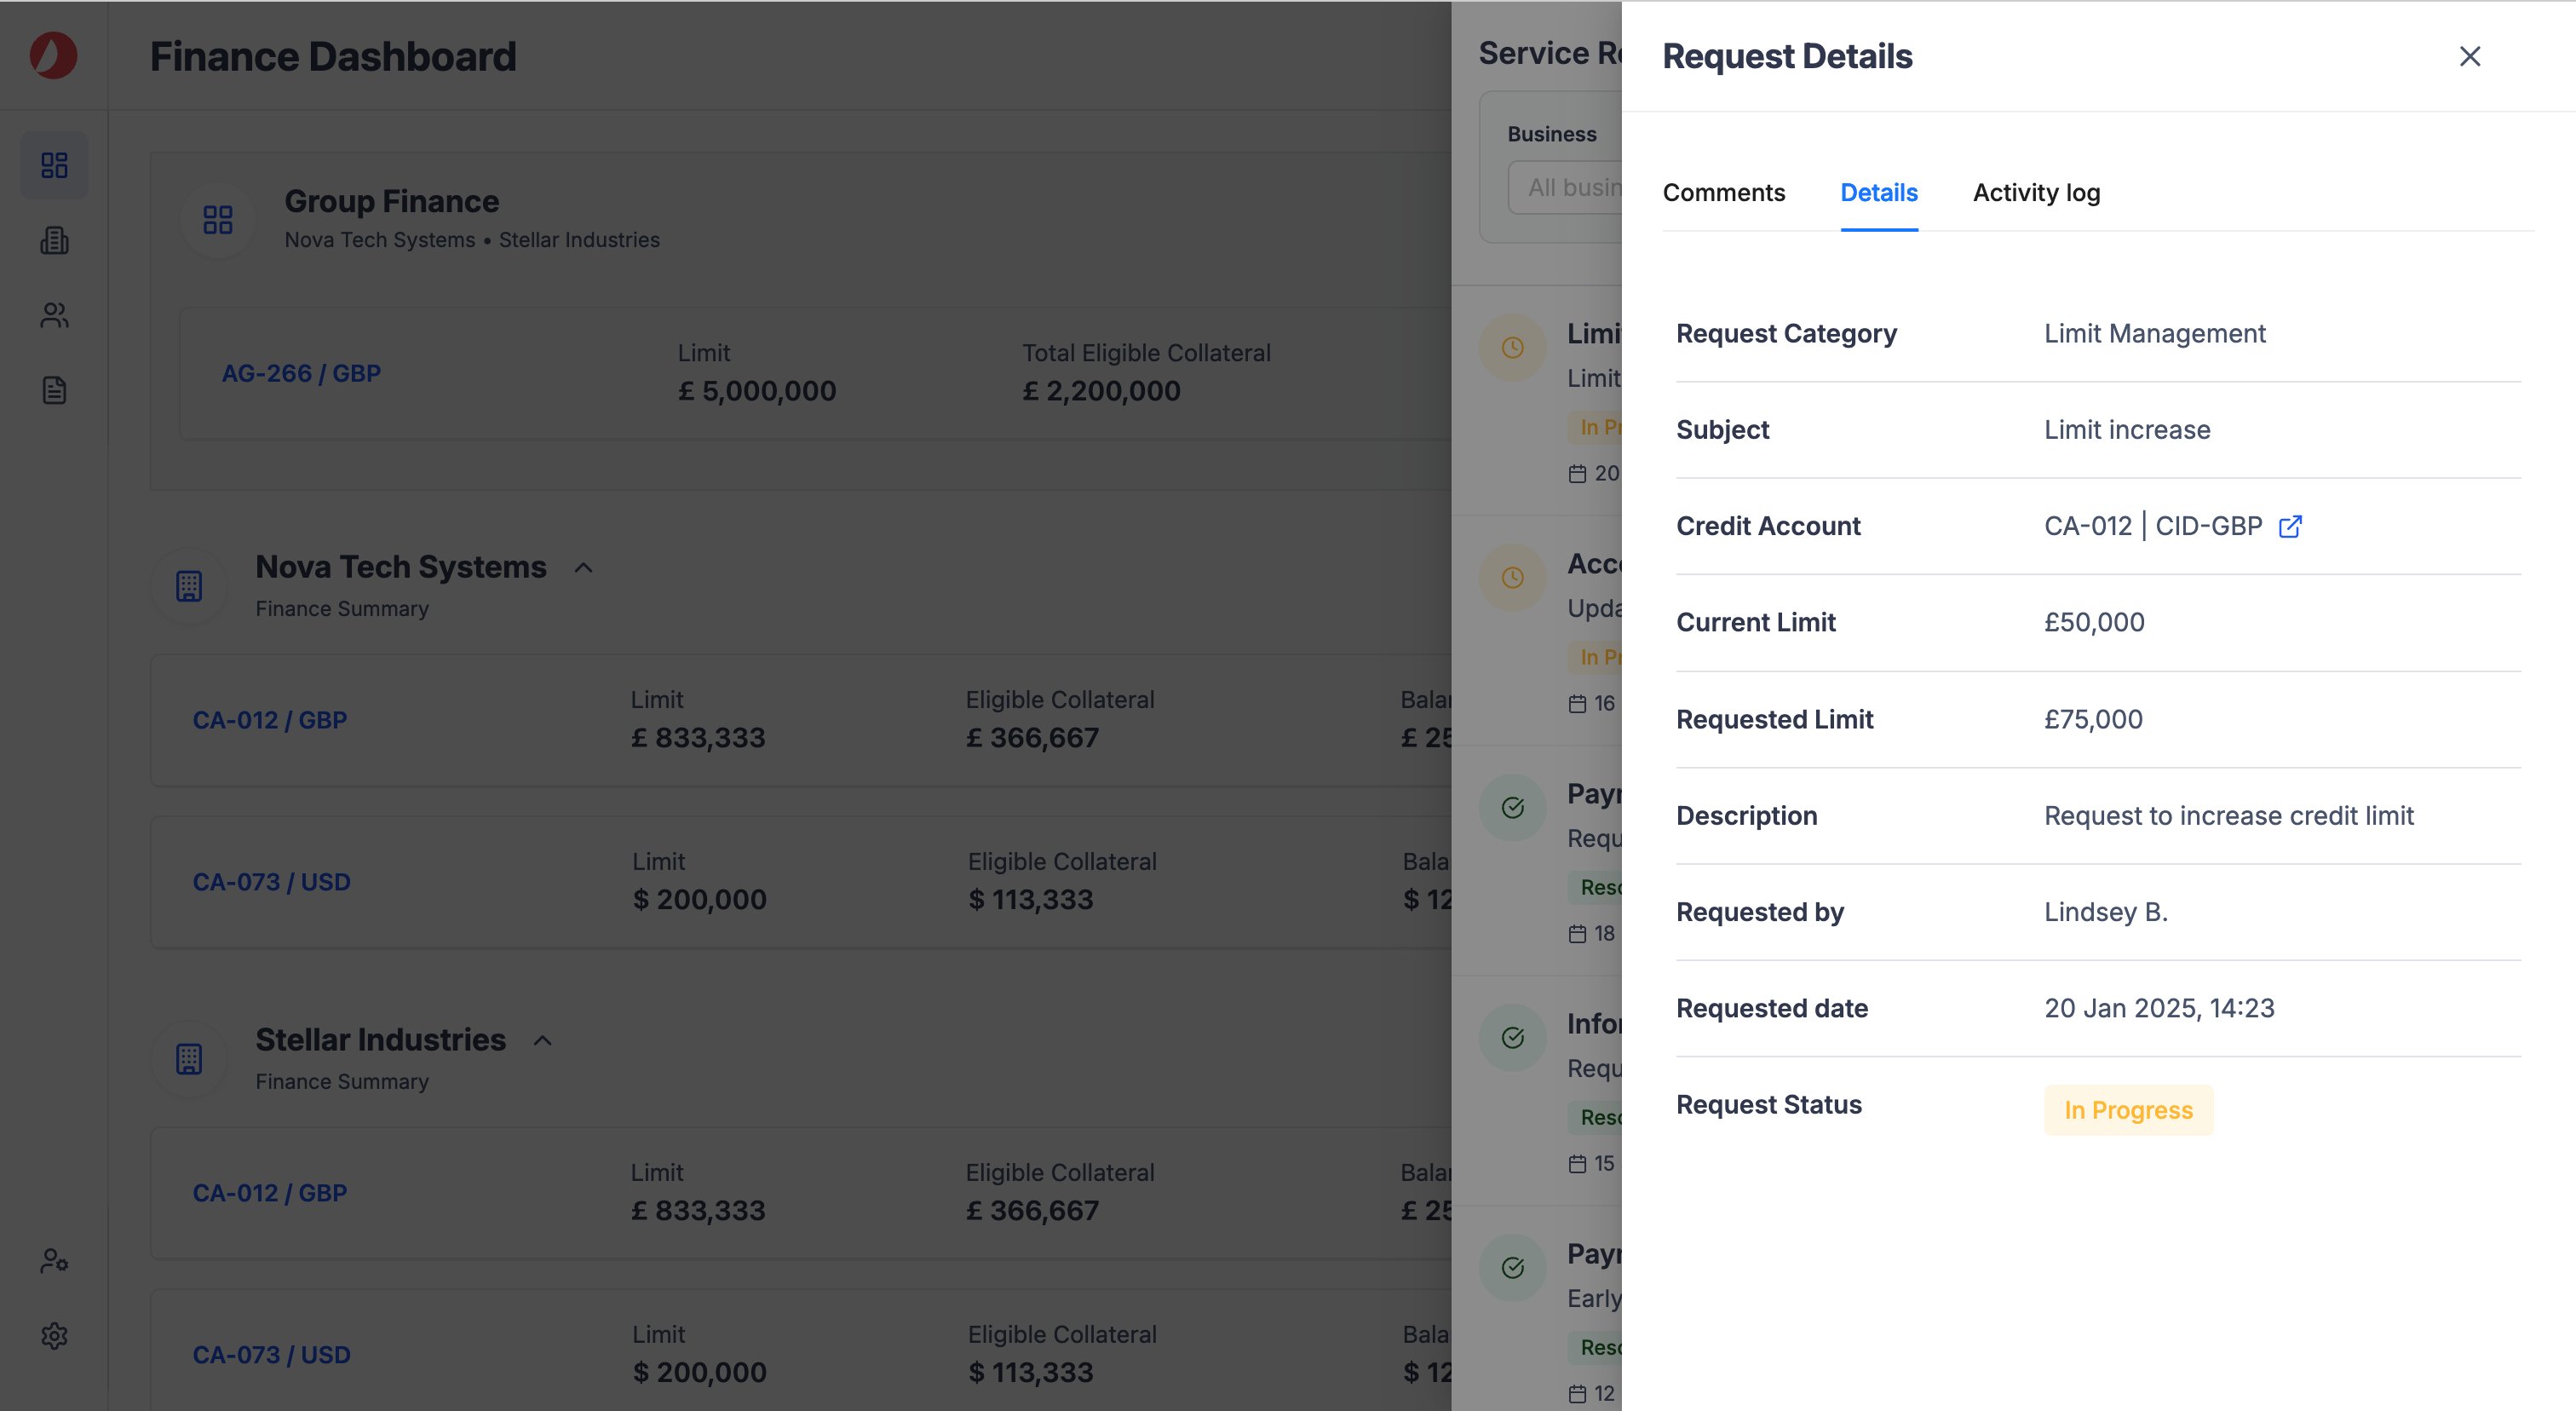
Task: Open the user settings icon in sidebar
Action: pyautogui.click(x=54, y=1260)
